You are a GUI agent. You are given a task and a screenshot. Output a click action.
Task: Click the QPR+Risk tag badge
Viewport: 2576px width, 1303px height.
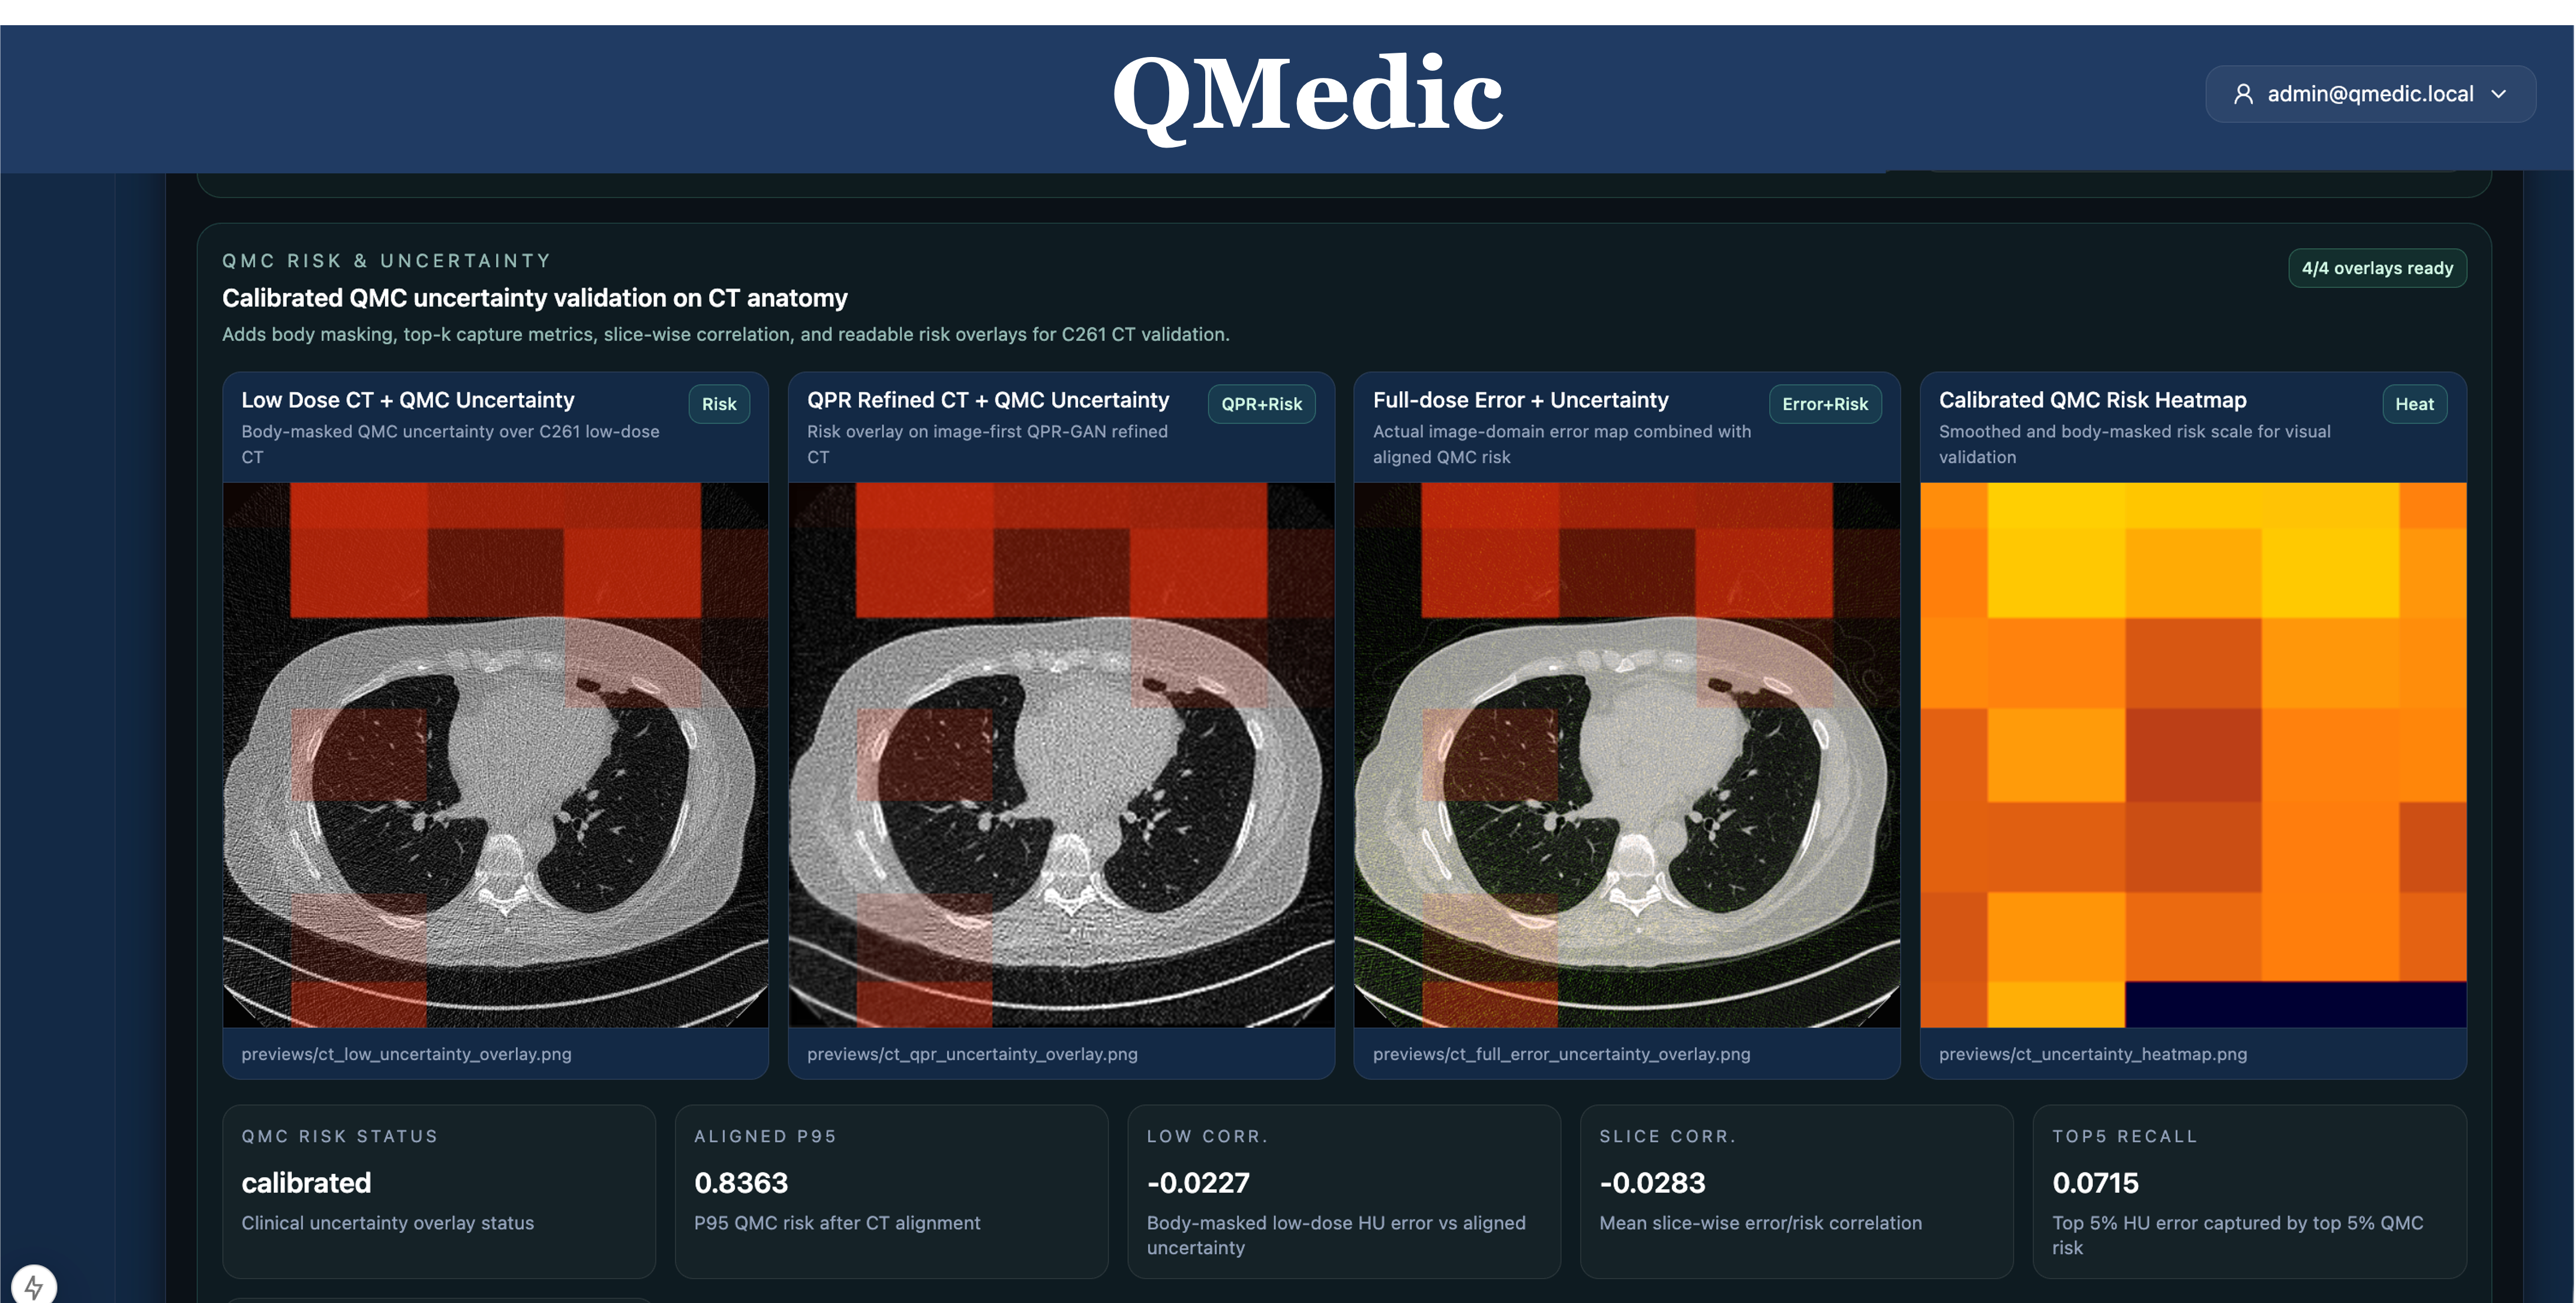[1261, 404]
